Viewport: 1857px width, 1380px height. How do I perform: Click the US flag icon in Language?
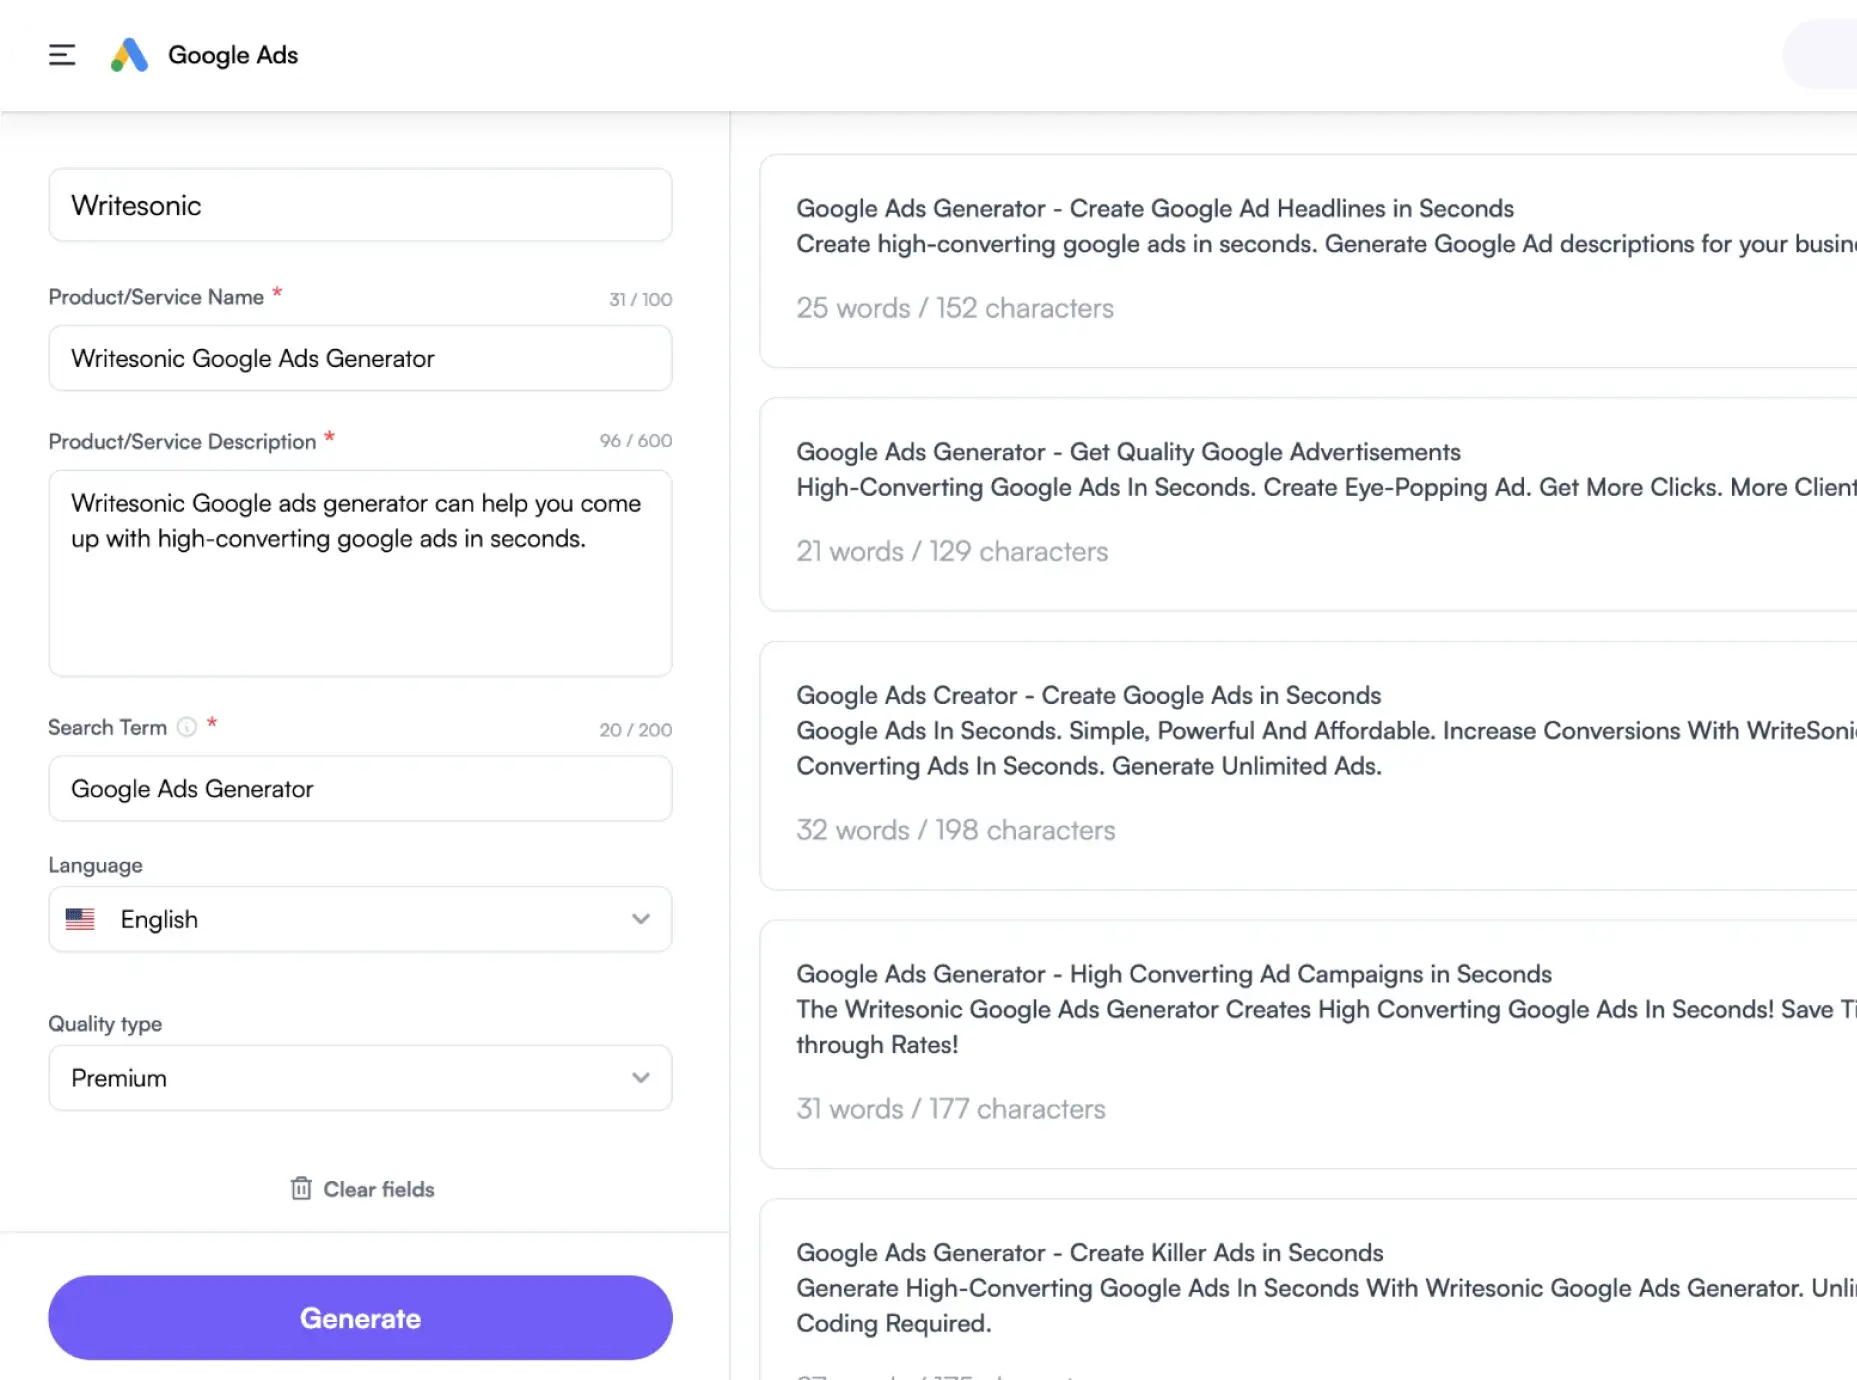80,919
